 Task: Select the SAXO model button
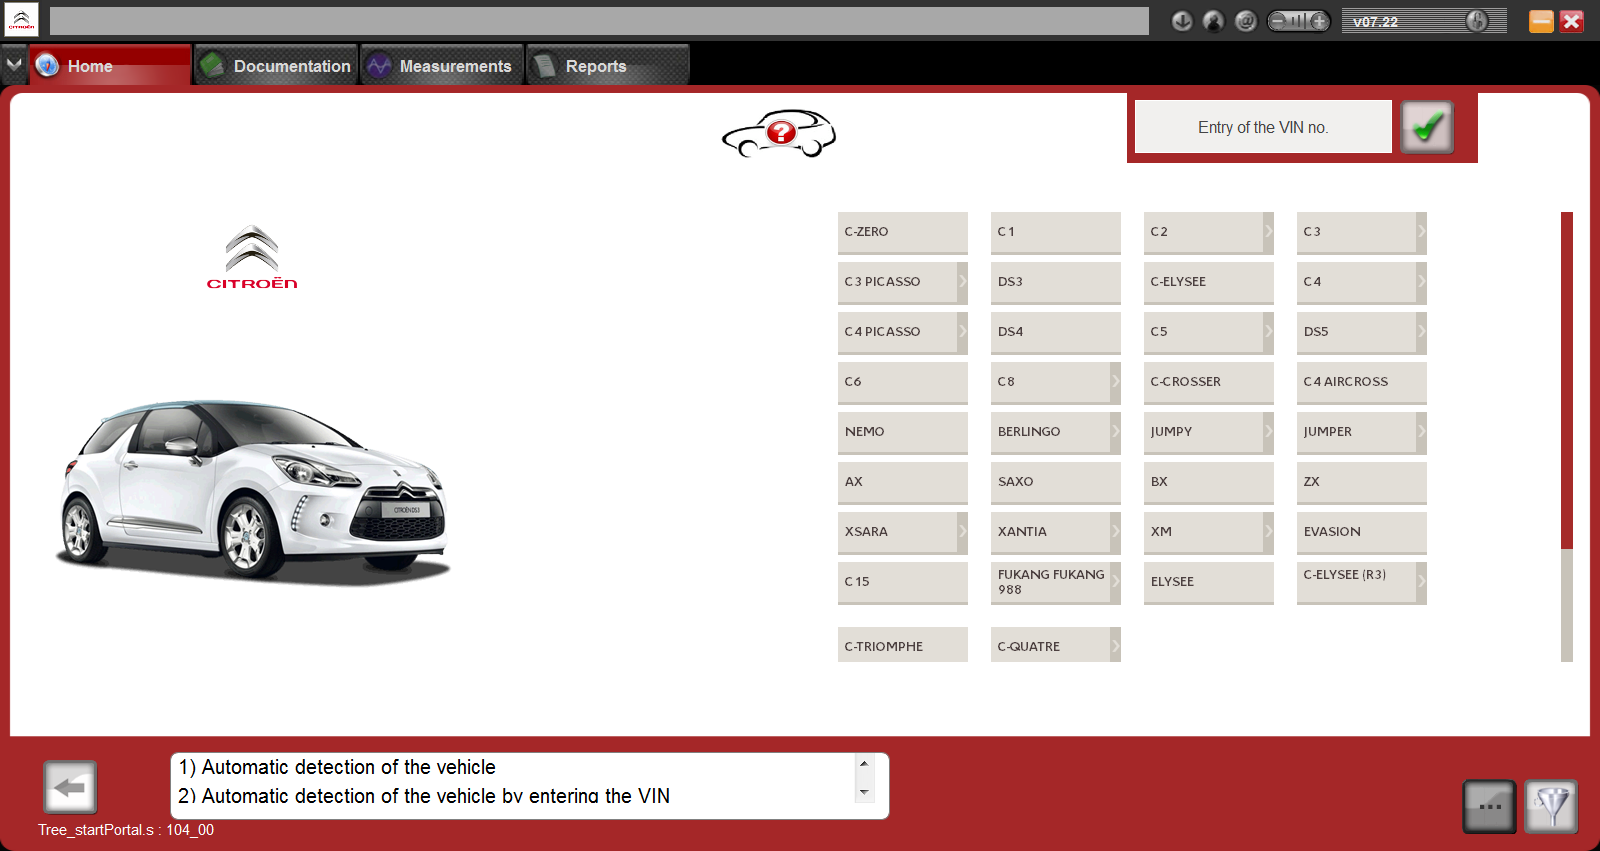point(1056,482)
